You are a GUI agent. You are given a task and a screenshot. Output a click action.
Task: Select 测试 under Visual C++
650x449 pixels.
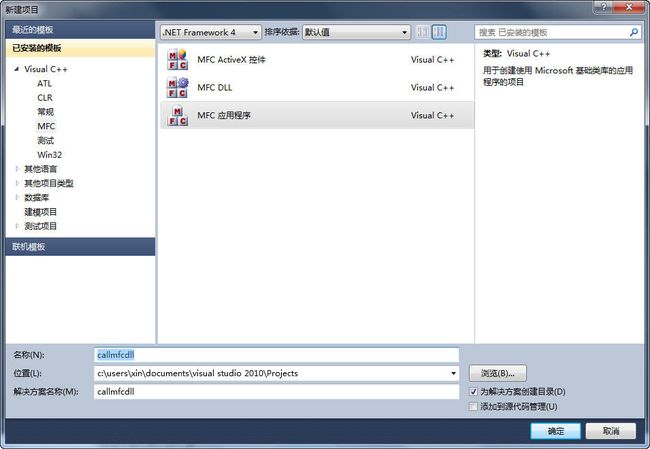[x=46, y=141]
